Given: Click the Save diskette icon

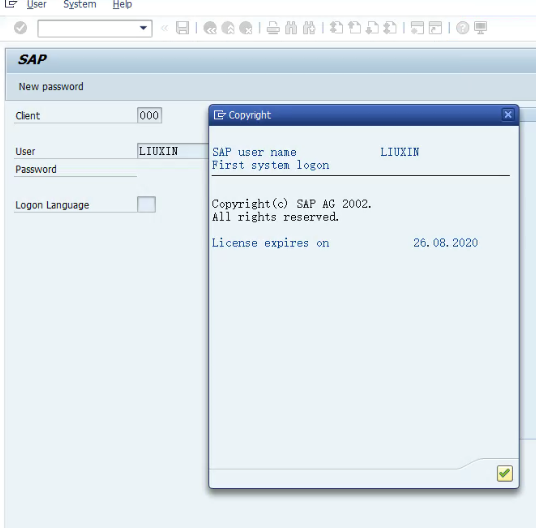Looking at the screenshot, I should pos(183,28).
